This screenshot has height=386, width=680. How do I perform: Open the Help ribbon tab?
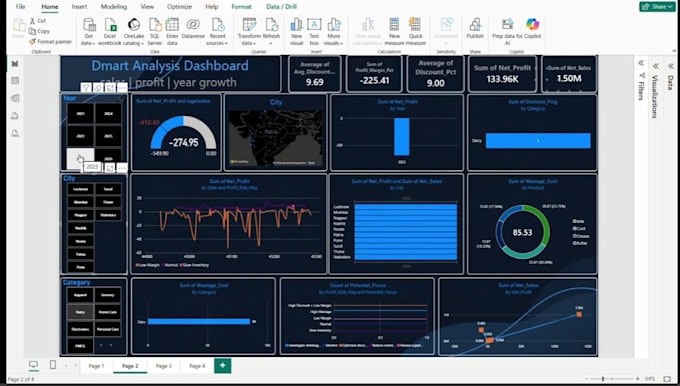tap(212, 7)
